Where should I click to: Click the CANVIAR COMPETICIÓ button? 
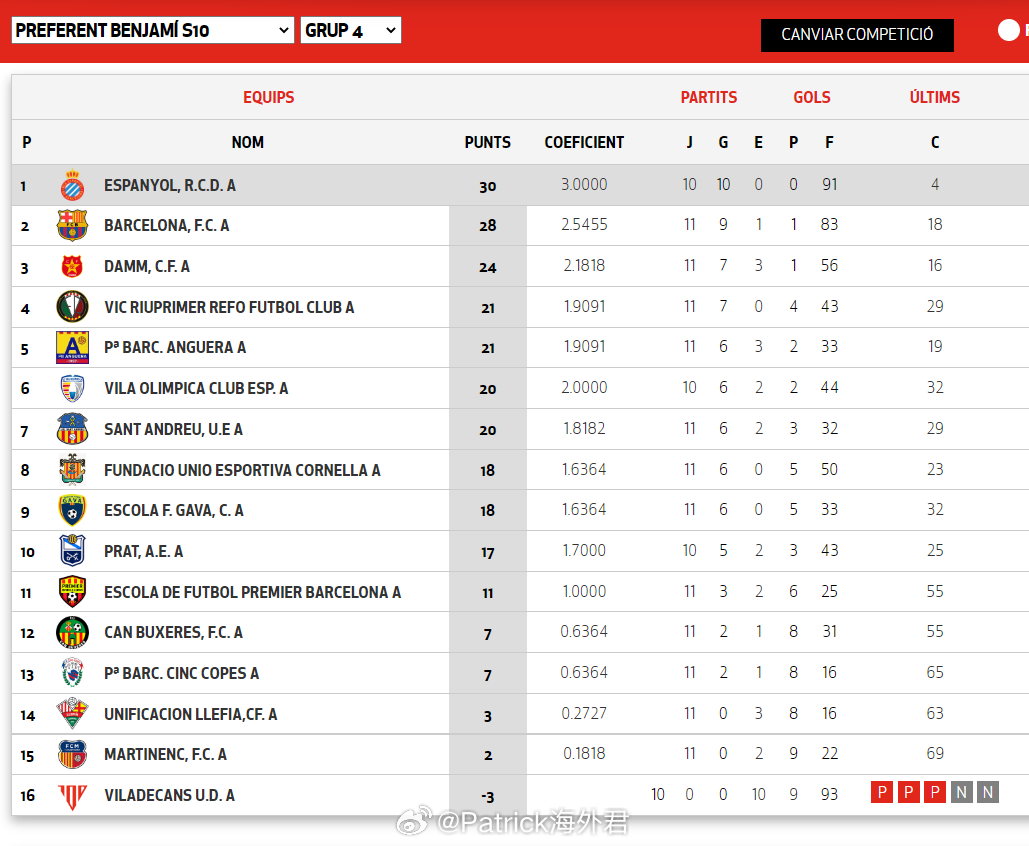[x=857, y=35]
